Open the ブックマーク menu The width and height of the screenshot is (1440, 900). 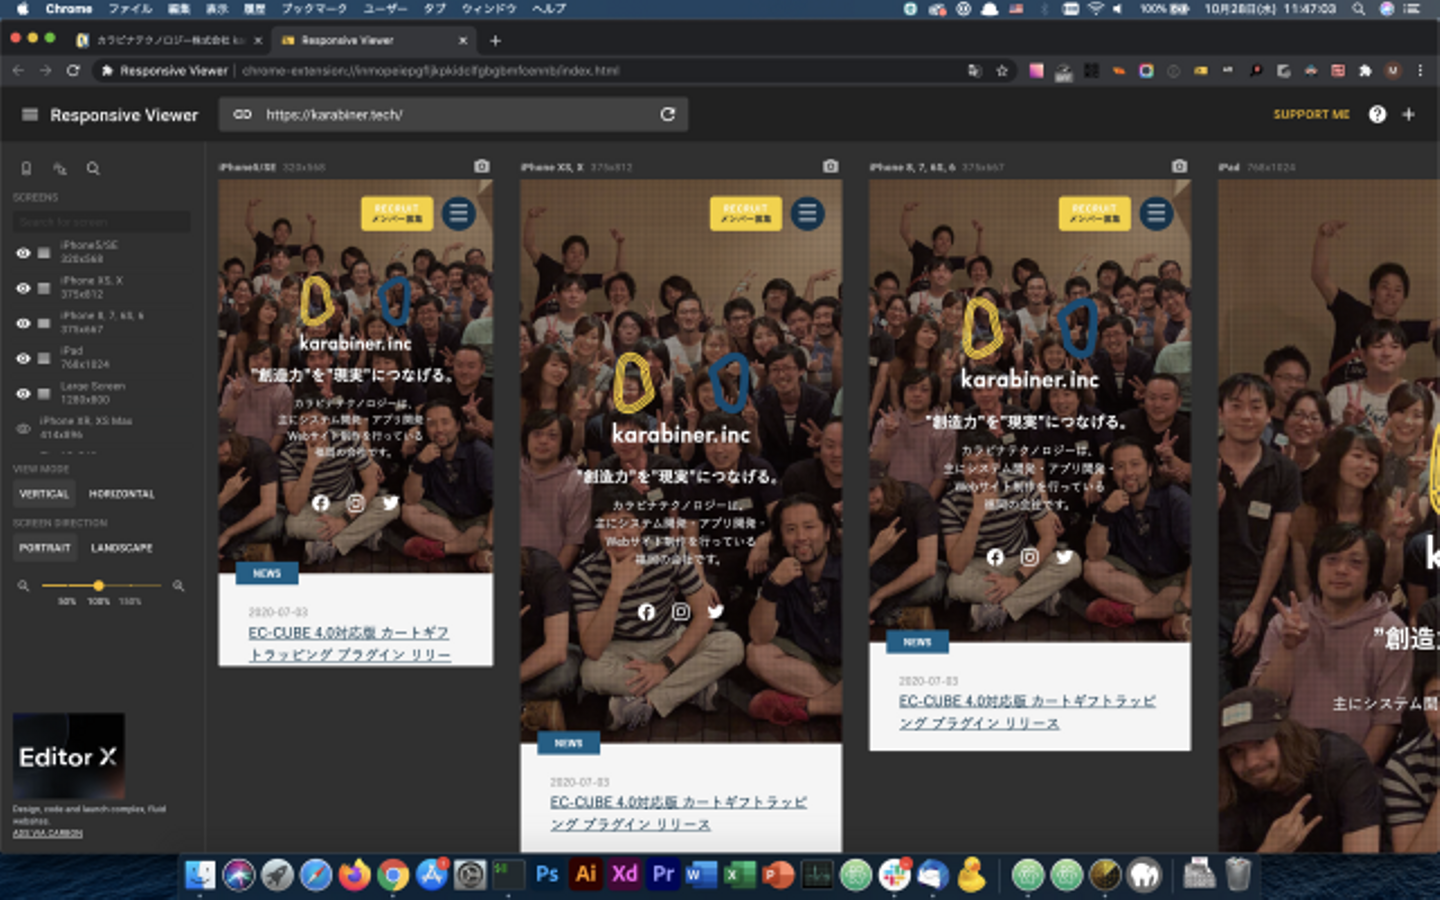point(314,9)
